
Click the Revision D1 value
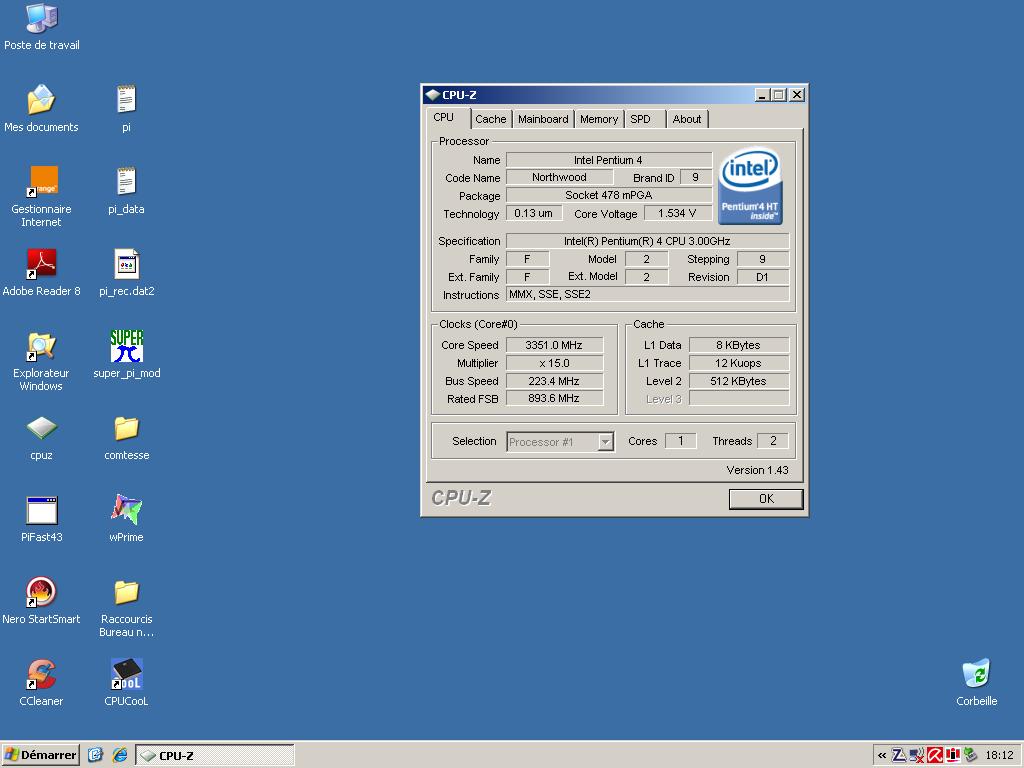(762, 277)
